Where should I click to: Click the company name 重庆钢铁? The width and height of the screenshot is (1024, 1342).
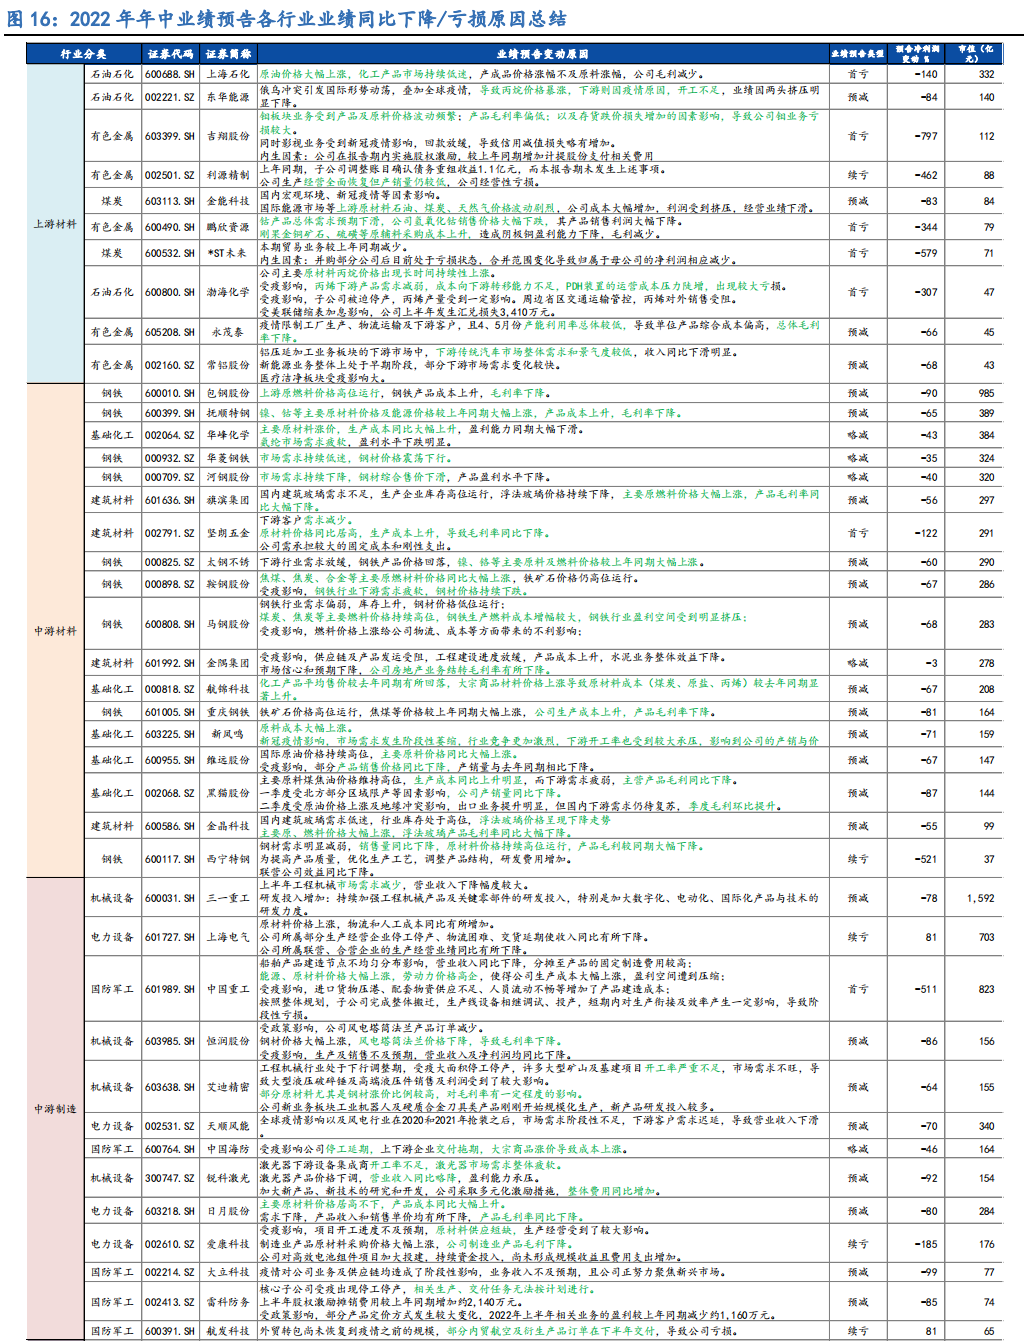(228, 712)
